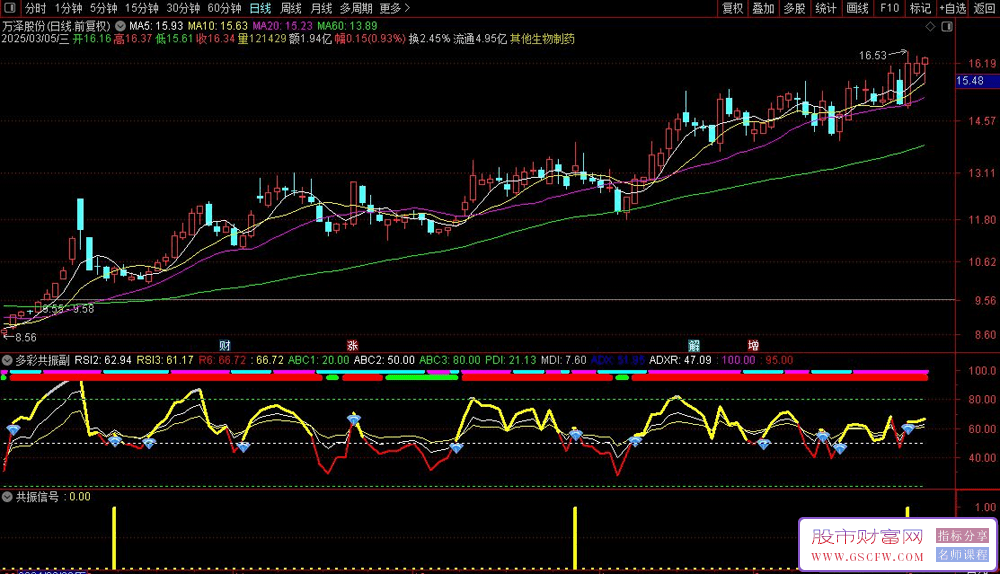Image resolution: width=1000 pixels, height=574 pixels.
Task: Click the blue 解 event marker
Action: tap(695, 345)
